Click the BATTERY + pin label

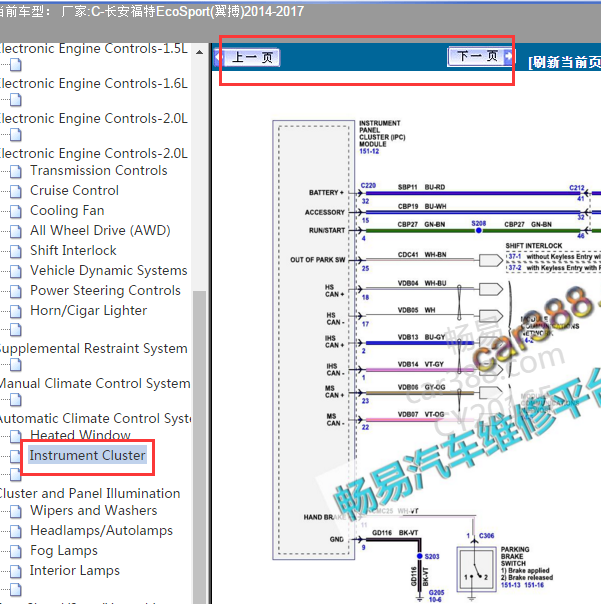(x=326, y=193)
